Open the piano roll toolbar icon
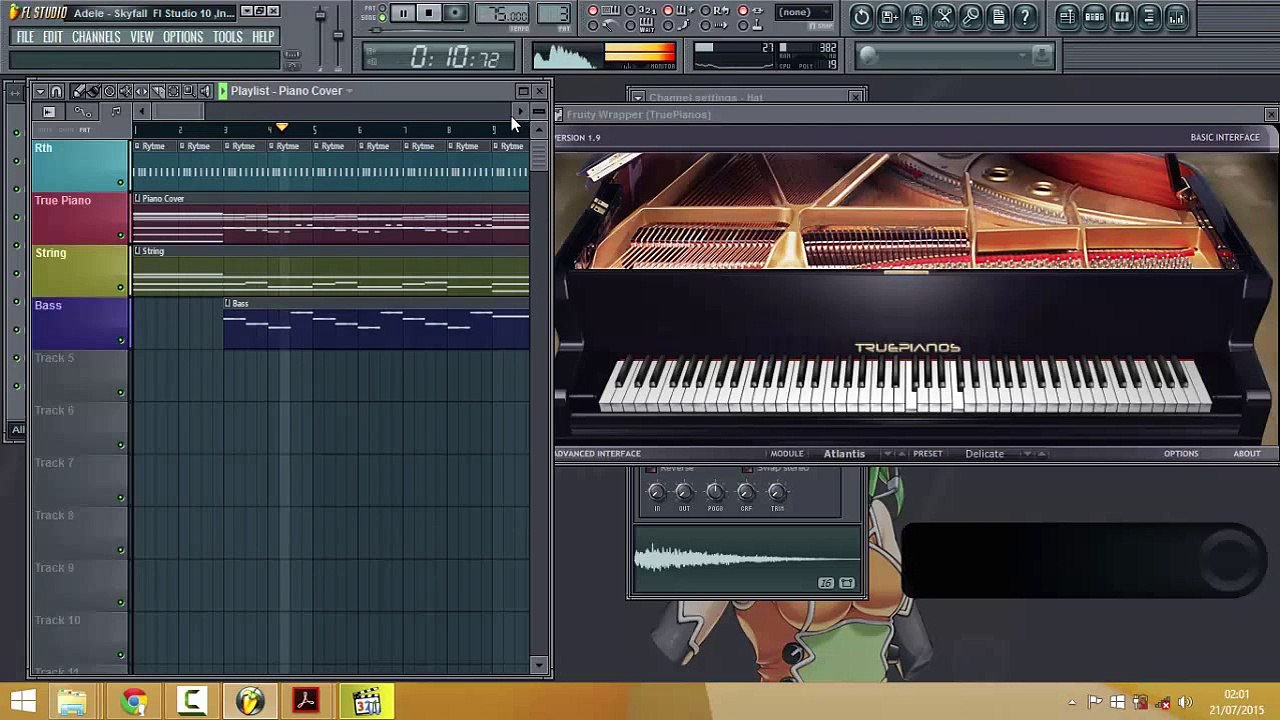 click(x=1122, y=17)
